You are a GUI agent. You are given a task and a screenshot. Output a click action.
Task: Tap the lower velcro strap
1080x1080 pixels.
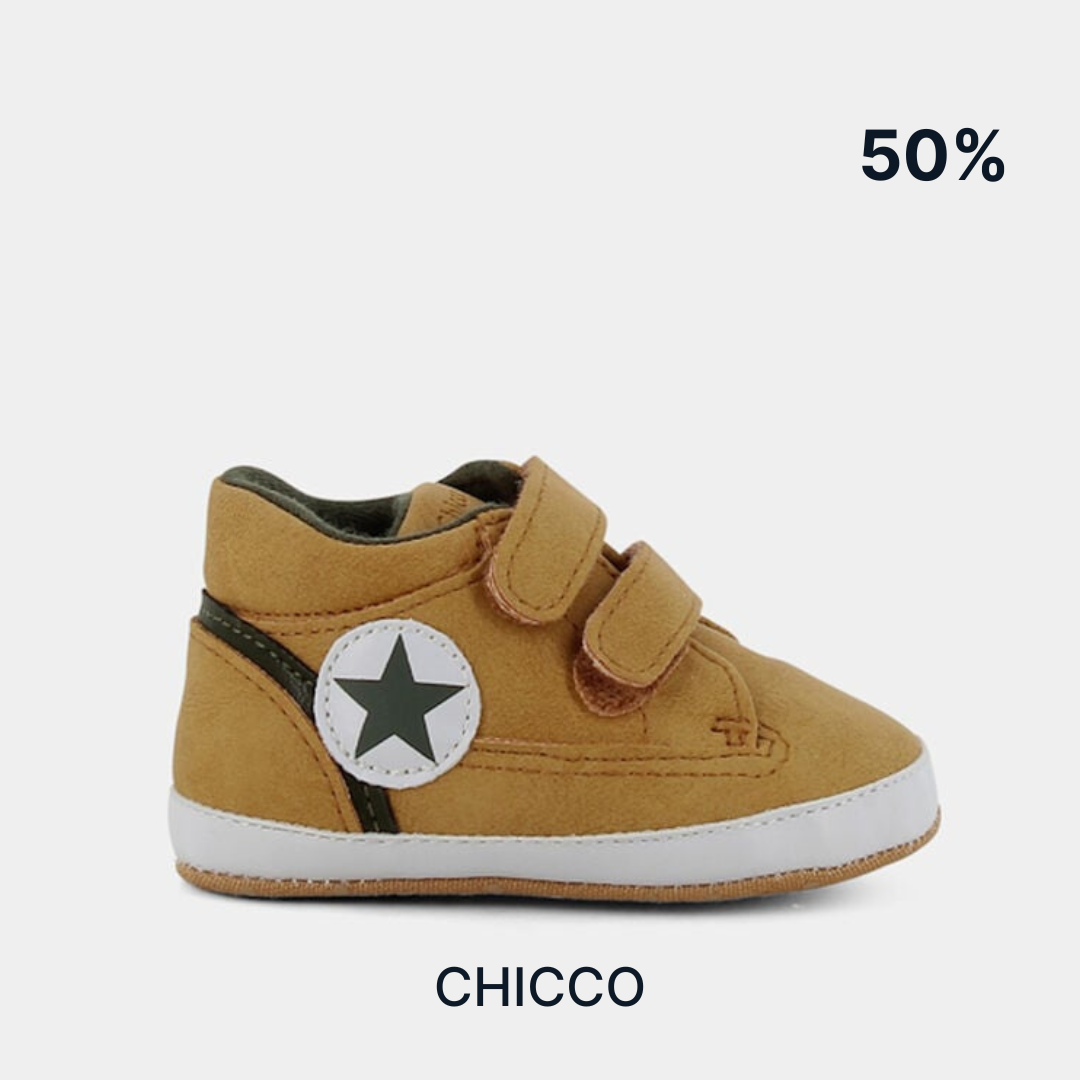637,616
